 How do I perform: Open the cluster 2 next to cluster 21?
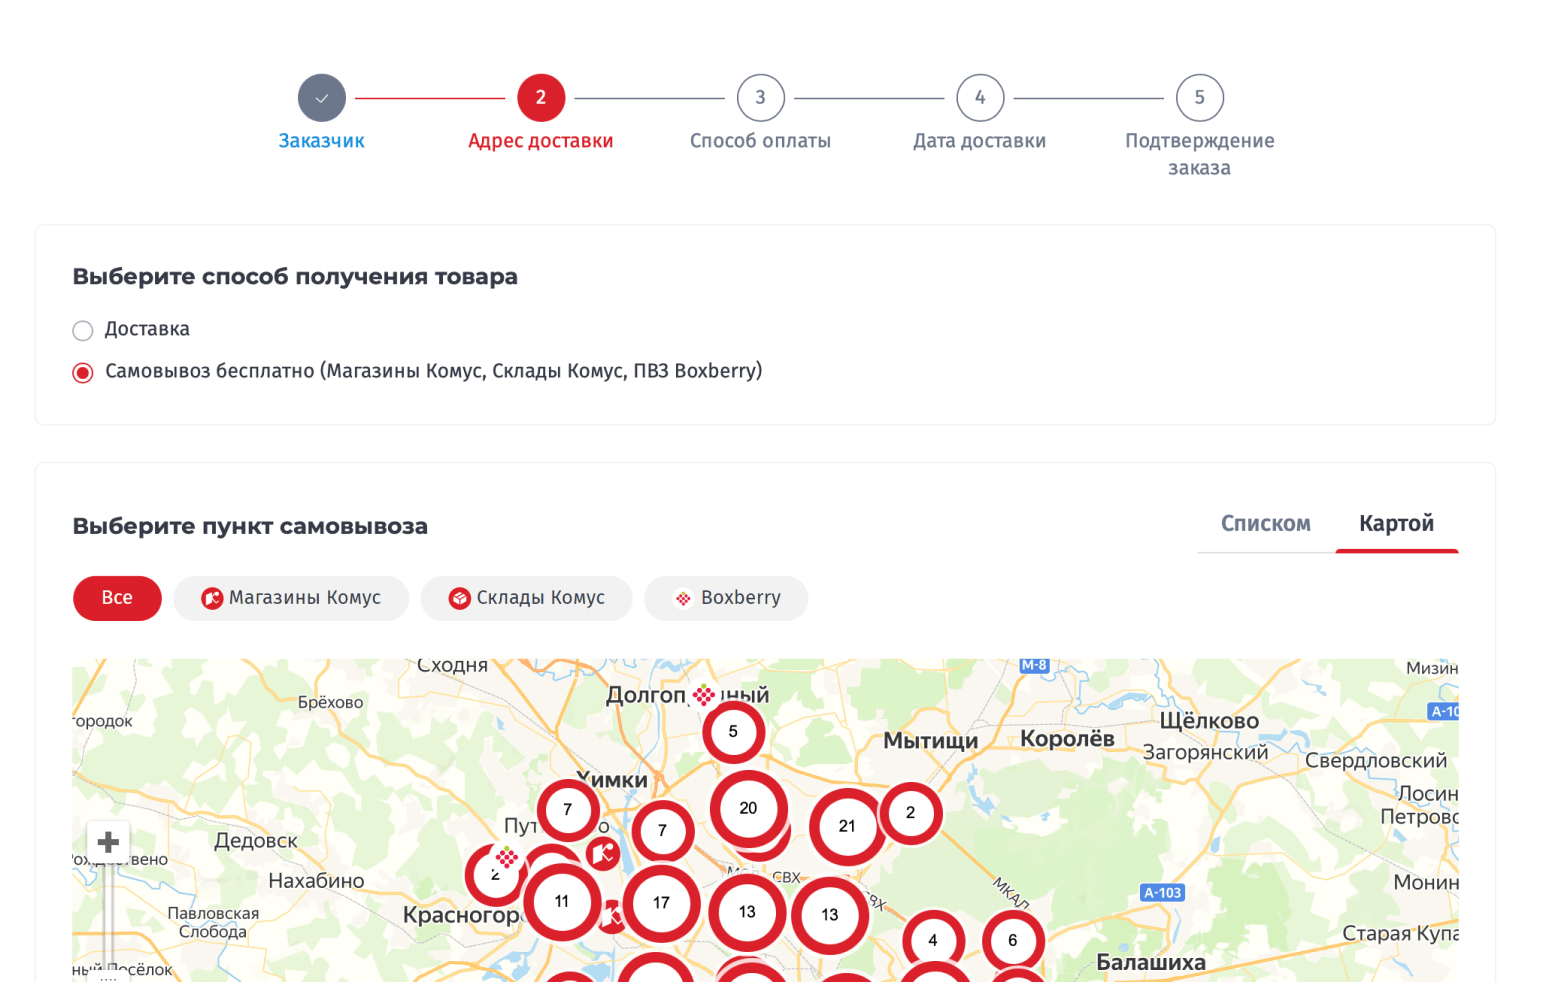(x=910, y=813)
